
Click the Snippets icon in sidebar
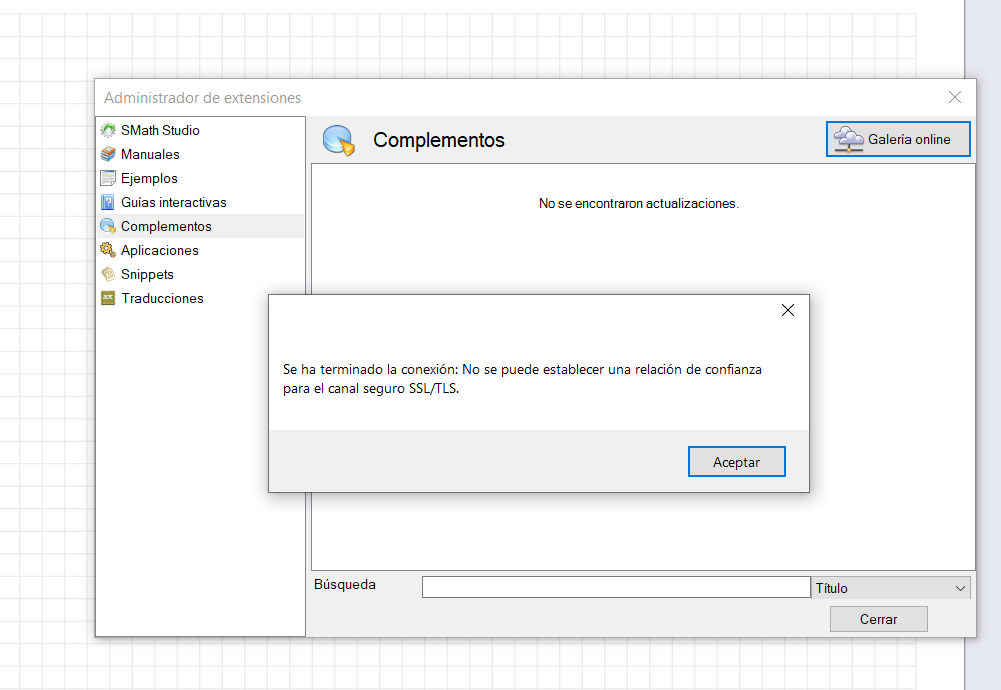(x=108, y=274)
